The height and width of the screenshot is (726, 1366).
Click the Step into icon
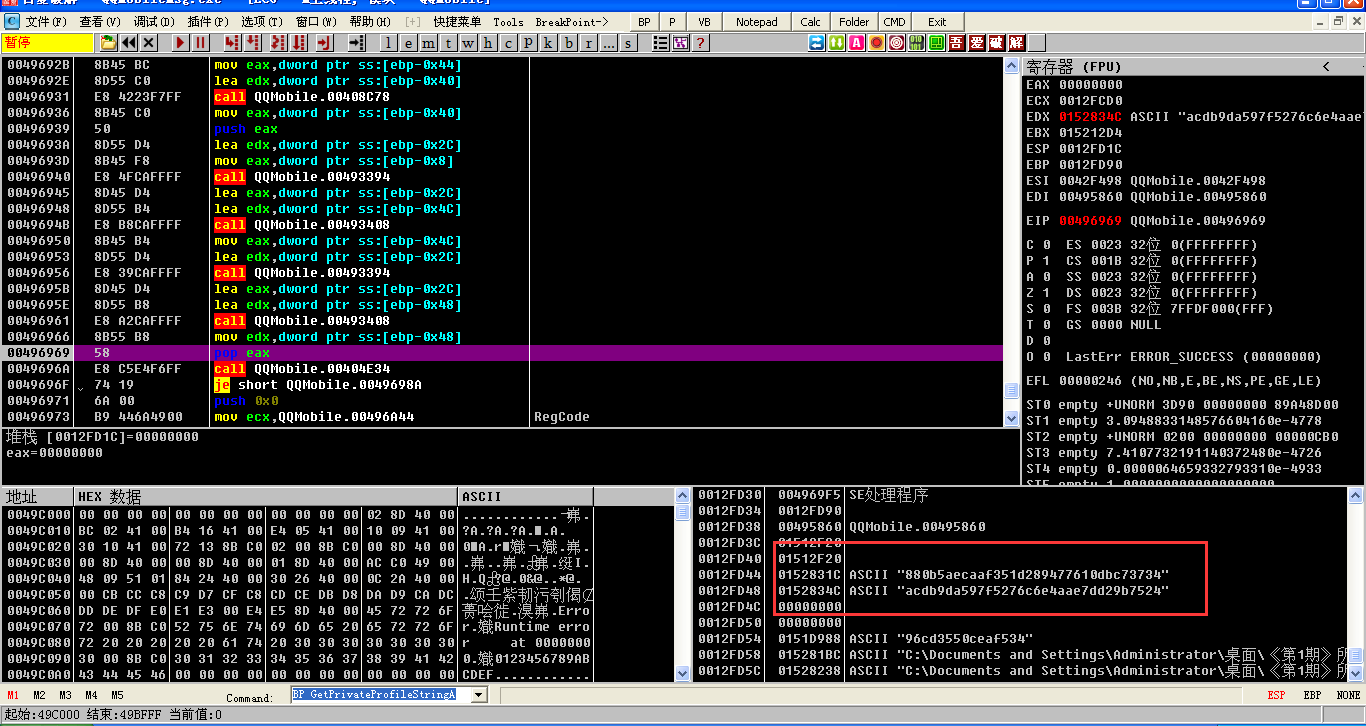(232, 42)
